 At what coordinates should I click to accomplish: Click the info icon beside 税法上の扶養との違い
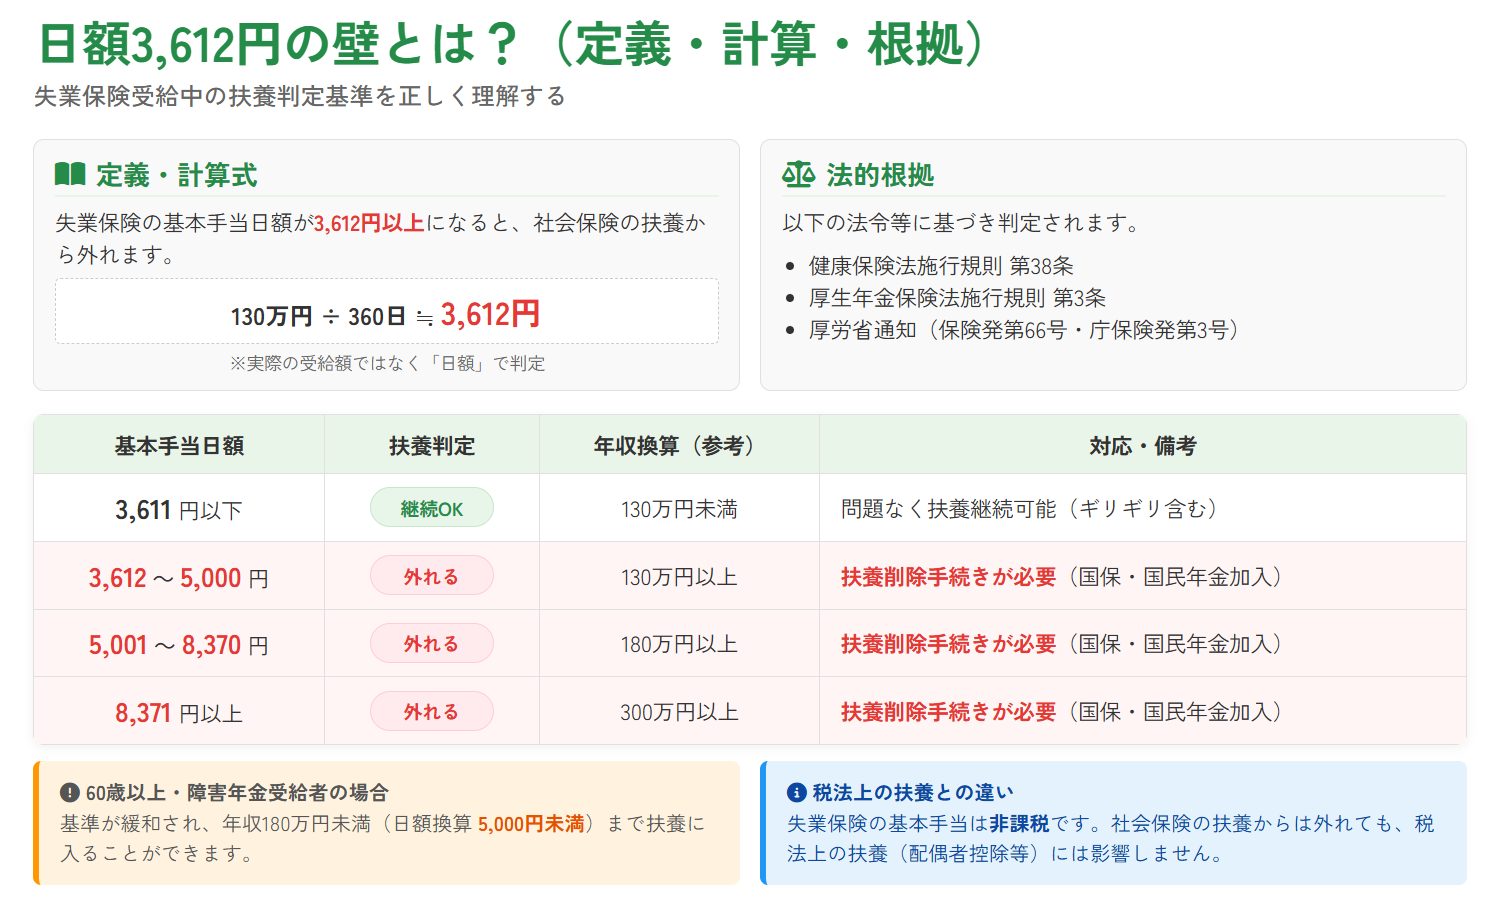(x=796, y=793)
